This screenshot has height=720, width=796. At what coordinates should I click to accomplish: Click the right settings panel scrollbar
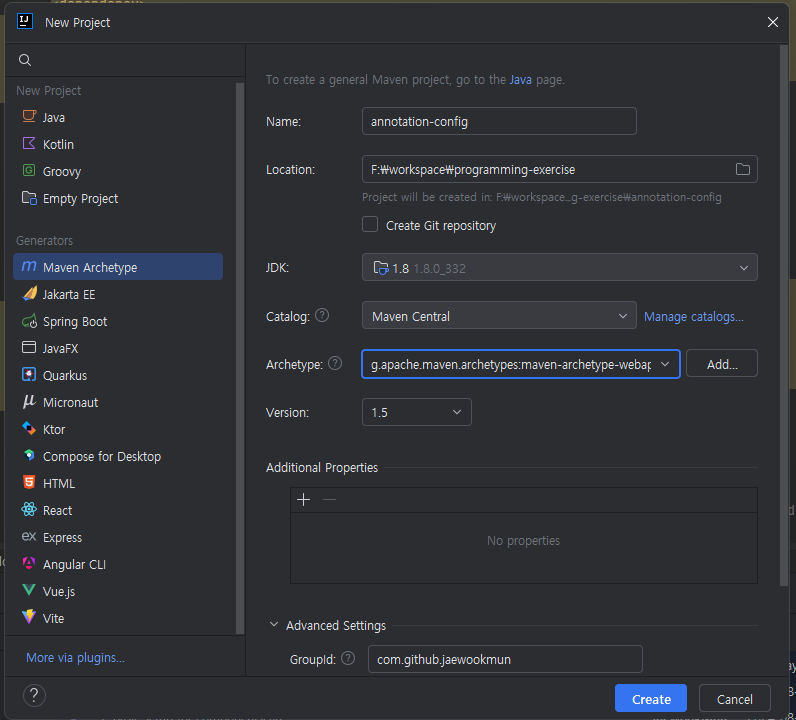[x=784, y=315]
